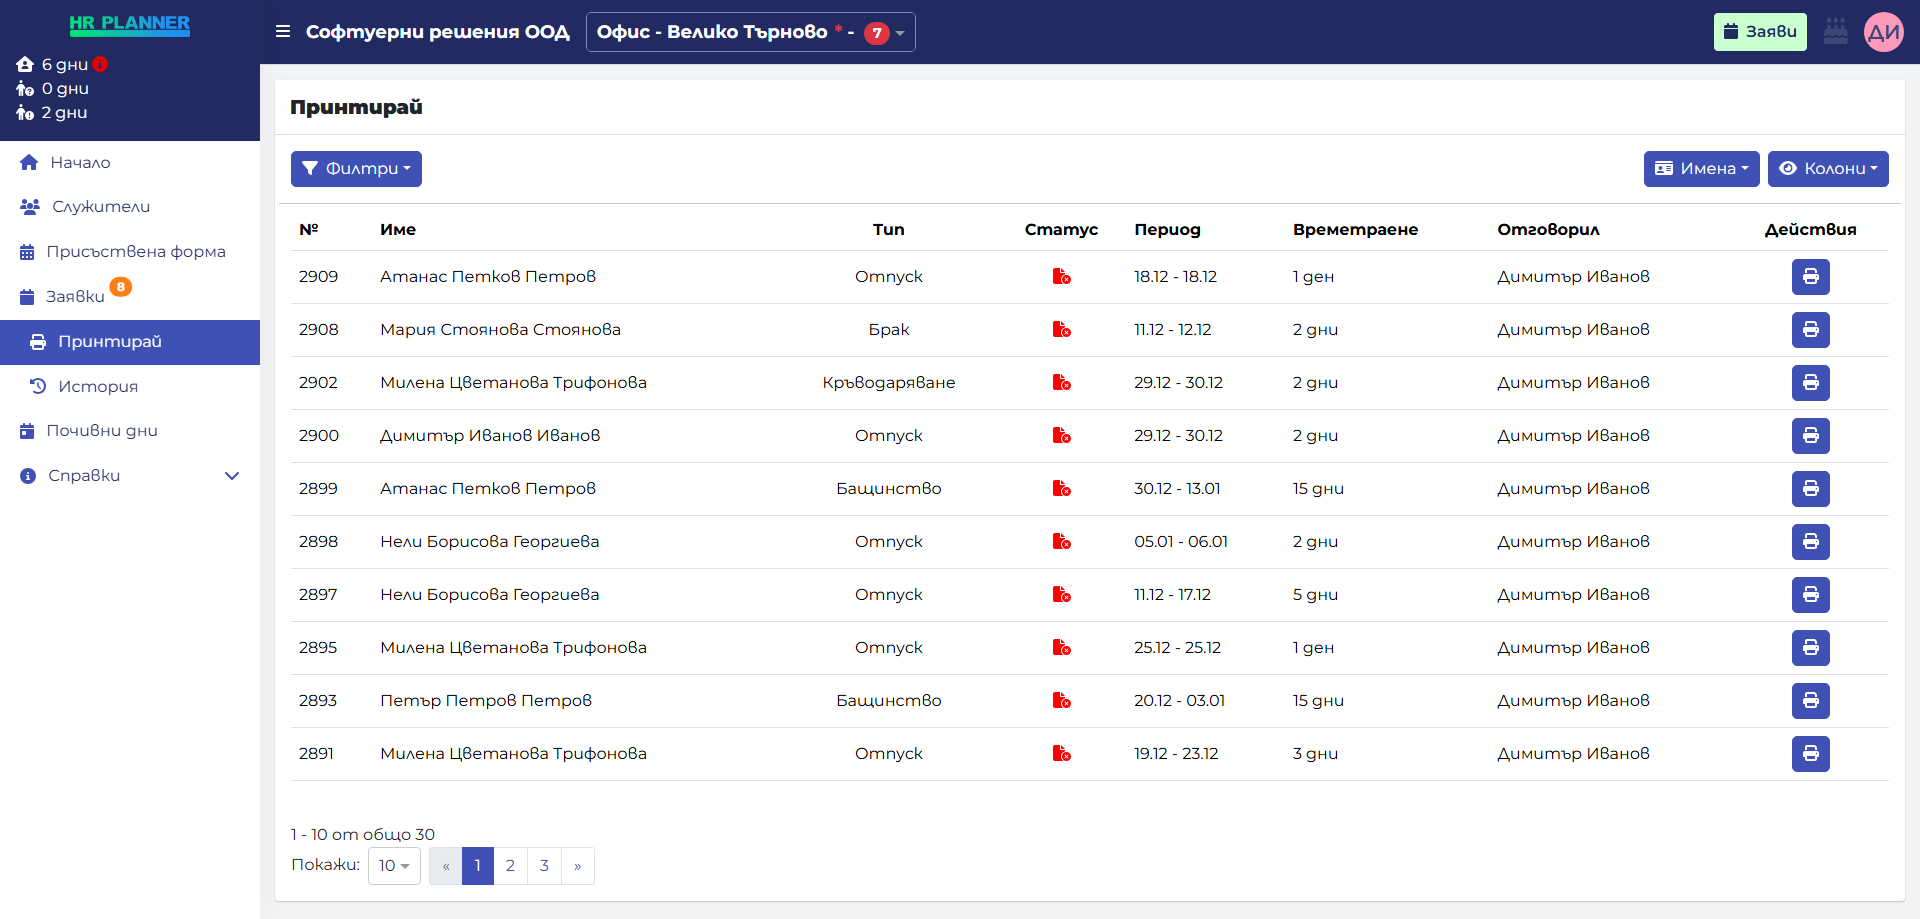This screenshot has width=1920, height=919.
Task: Open the hamburger navigation menu icon
Action: [x=283, y=31]
